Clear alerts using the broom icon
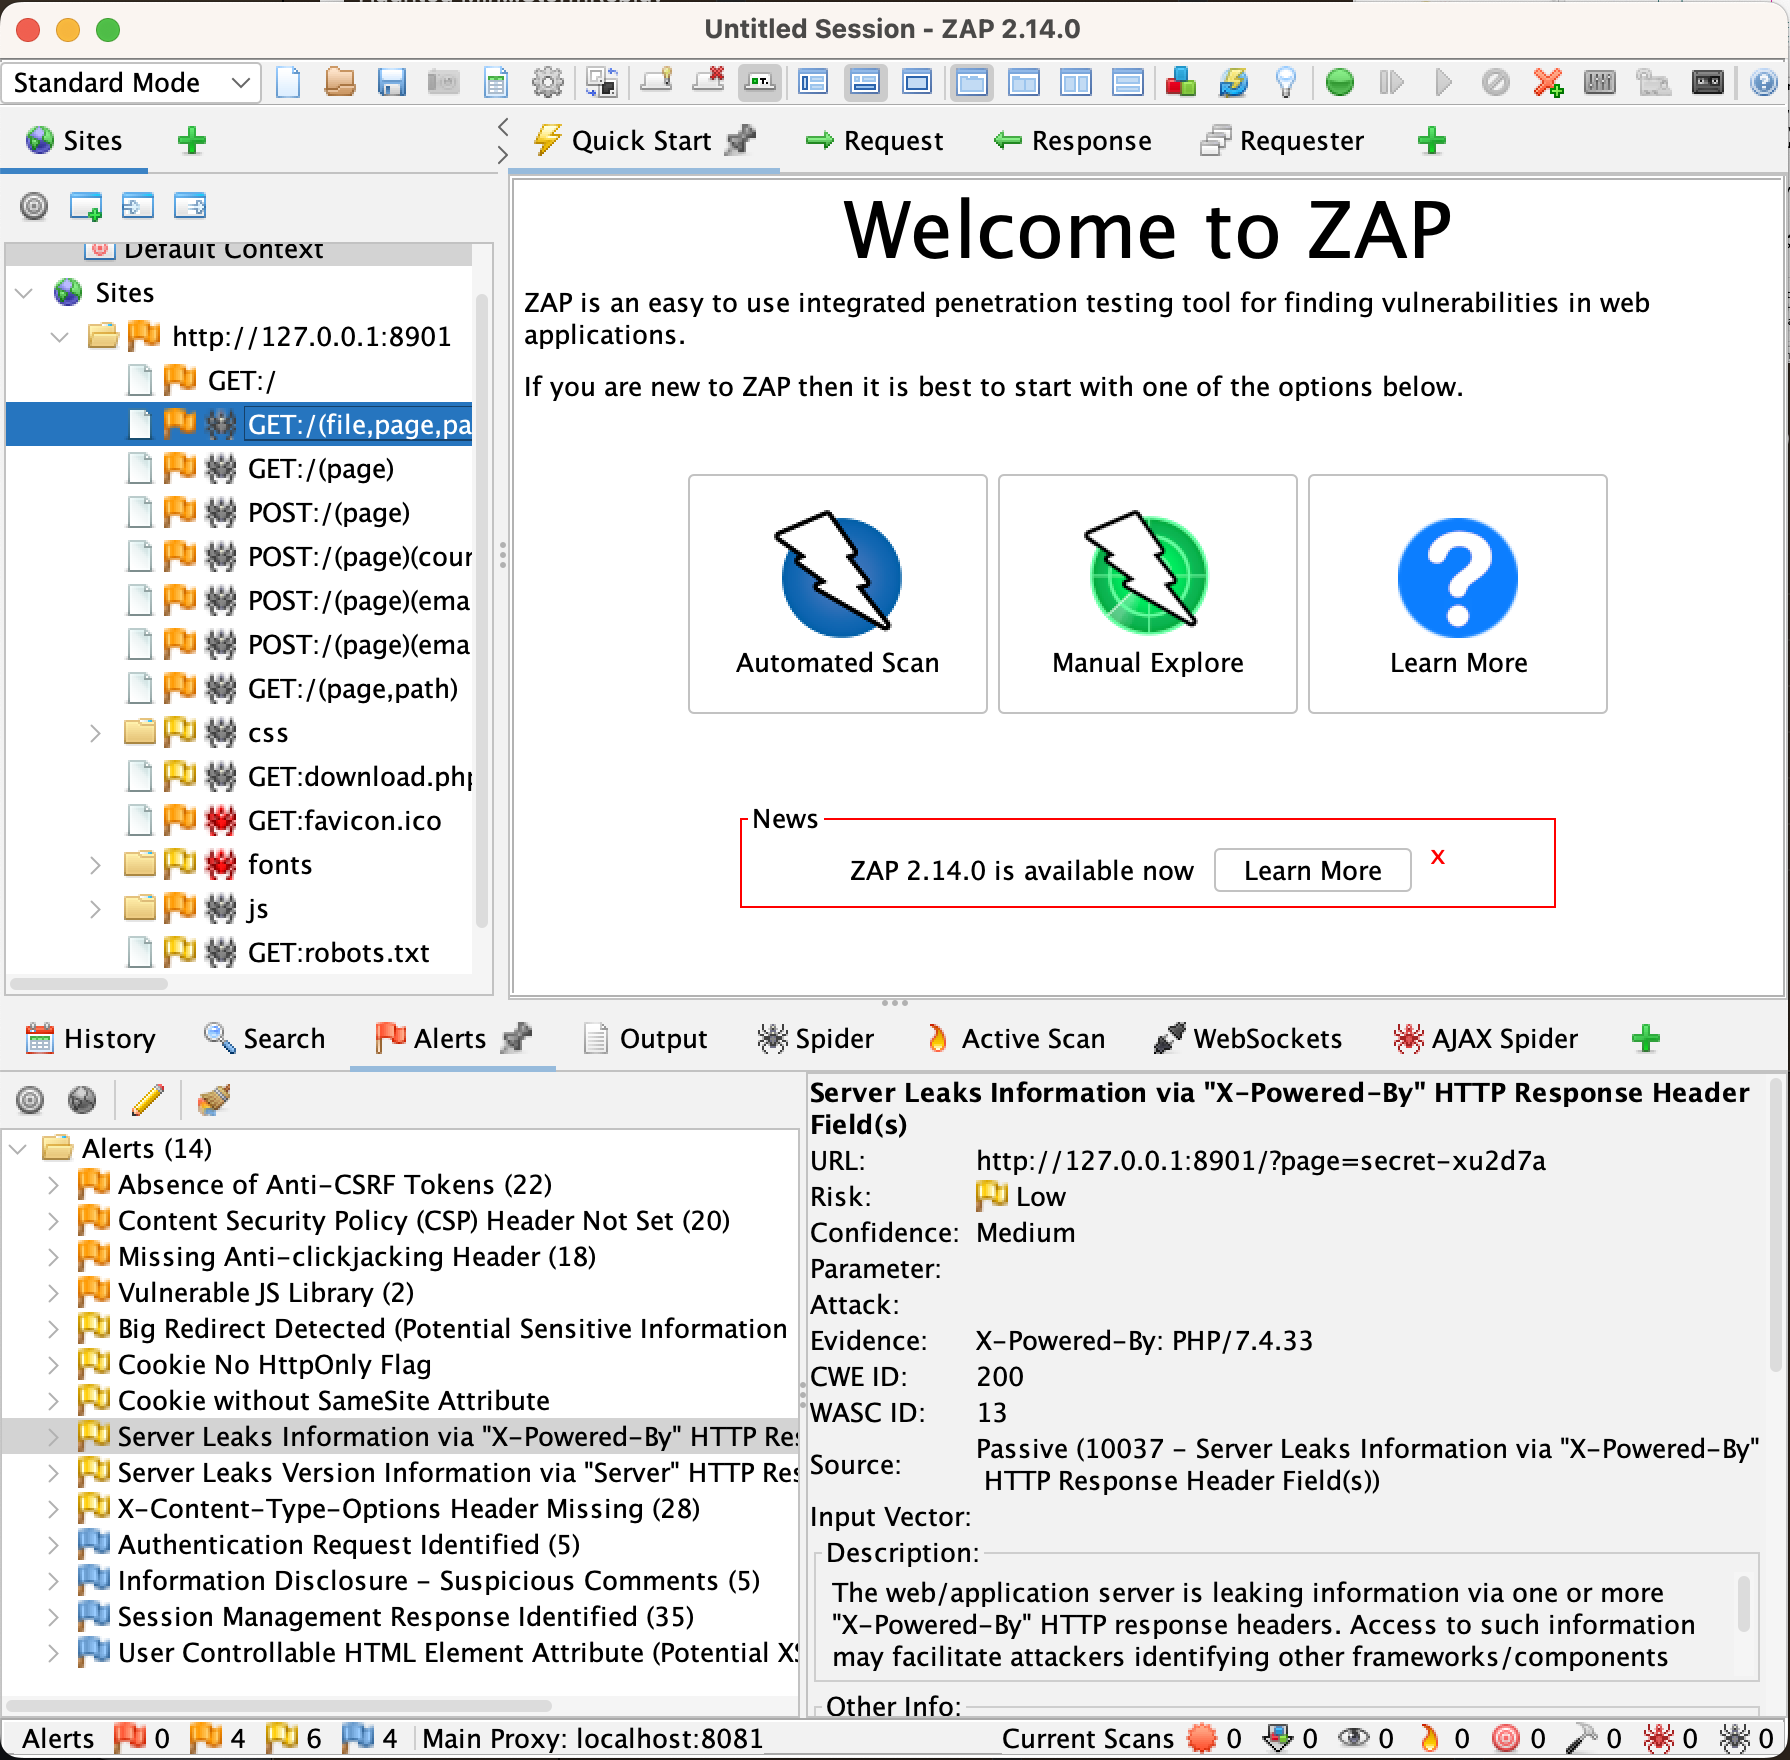1790x1760 pixels. 213,1100
